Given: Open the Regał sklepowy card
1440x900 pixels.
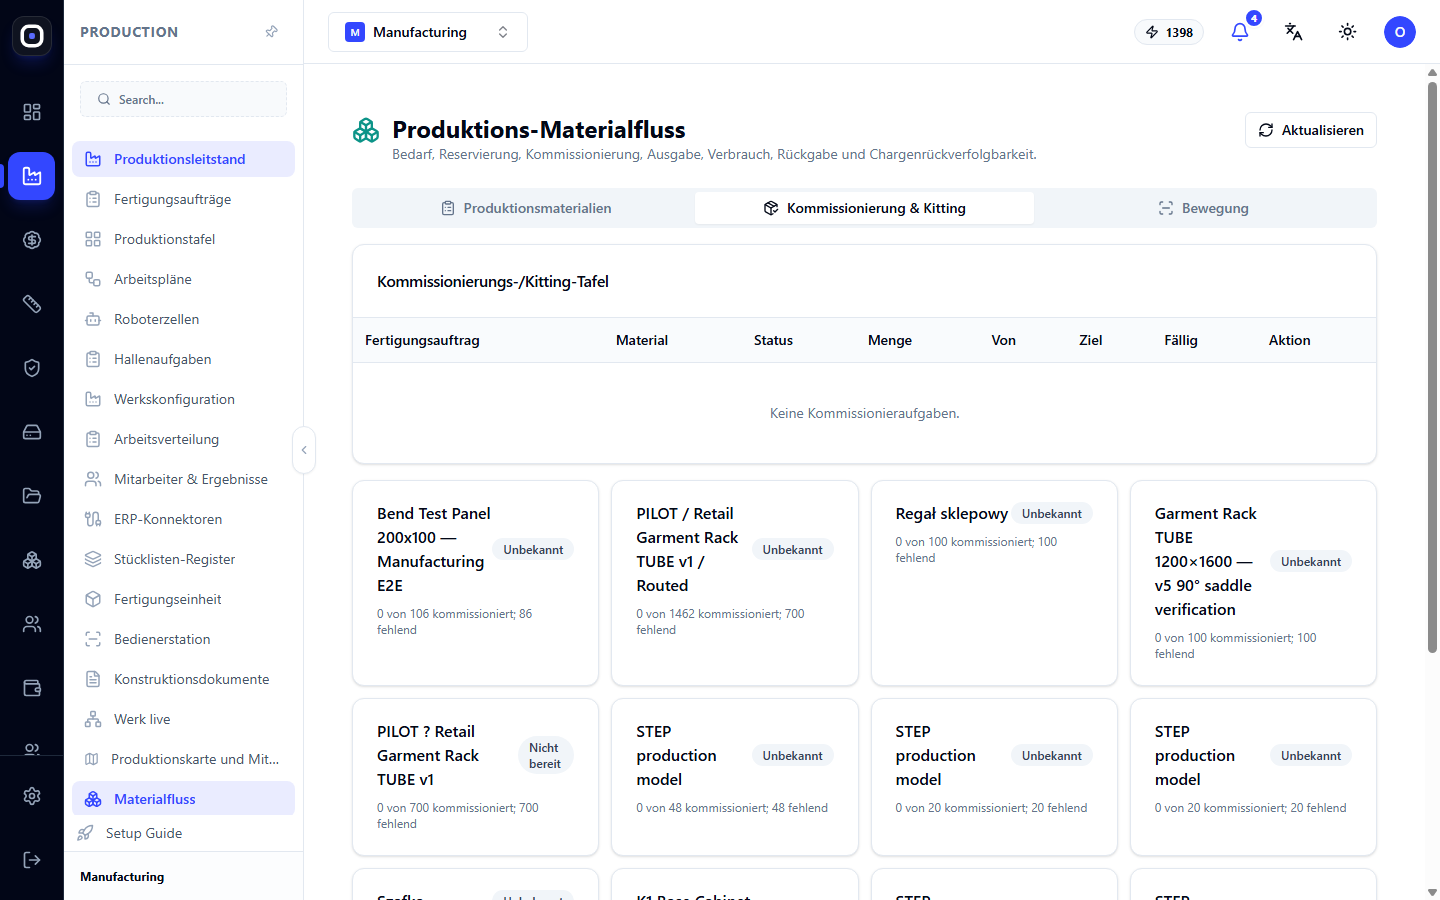Looking at the screenshot, I should pyautogui.click(x=994, y=583).
